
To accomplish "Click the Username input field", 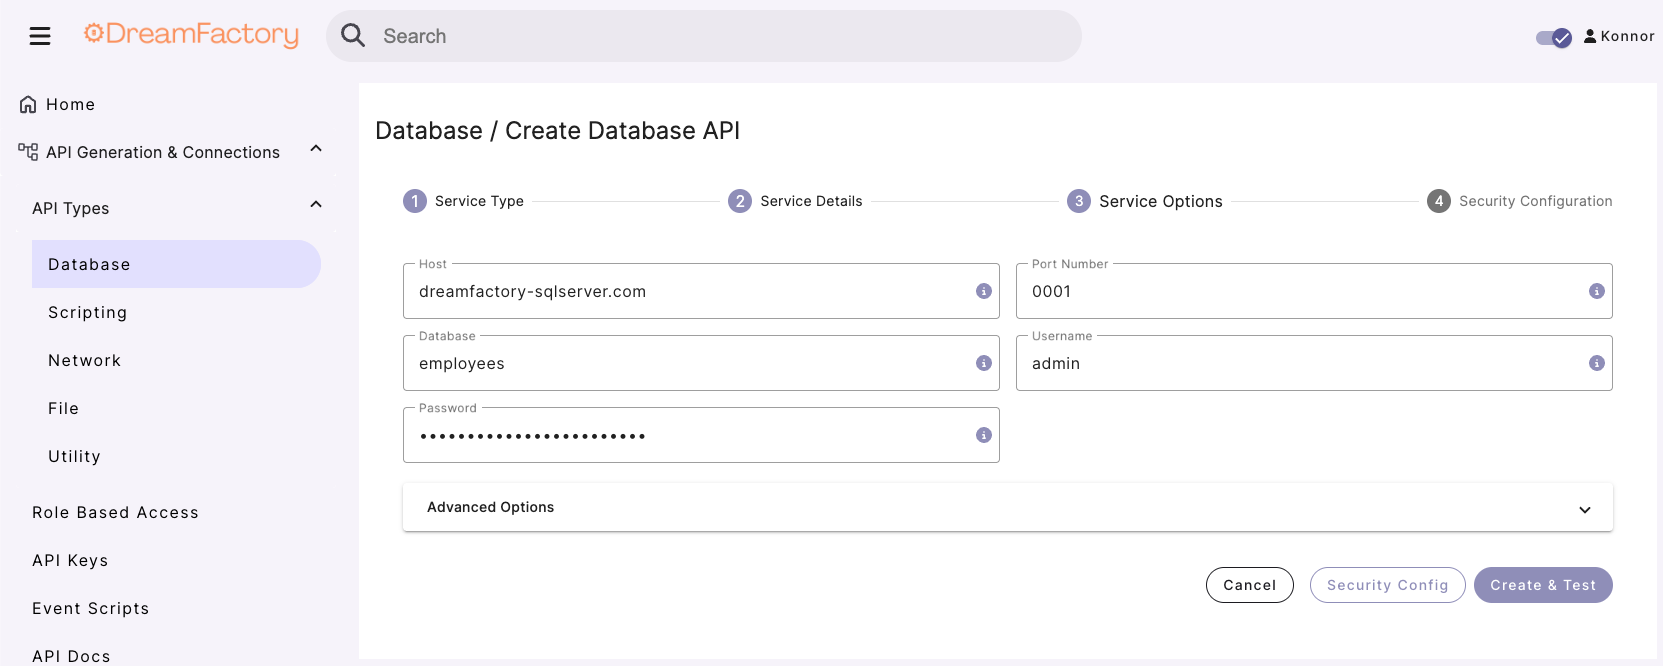I will point(1314,363).
